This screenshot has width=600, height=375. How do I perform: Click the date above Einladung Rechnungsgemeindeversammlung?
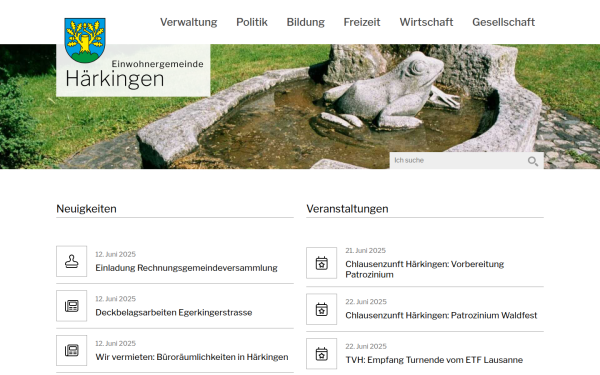[116, 254]
